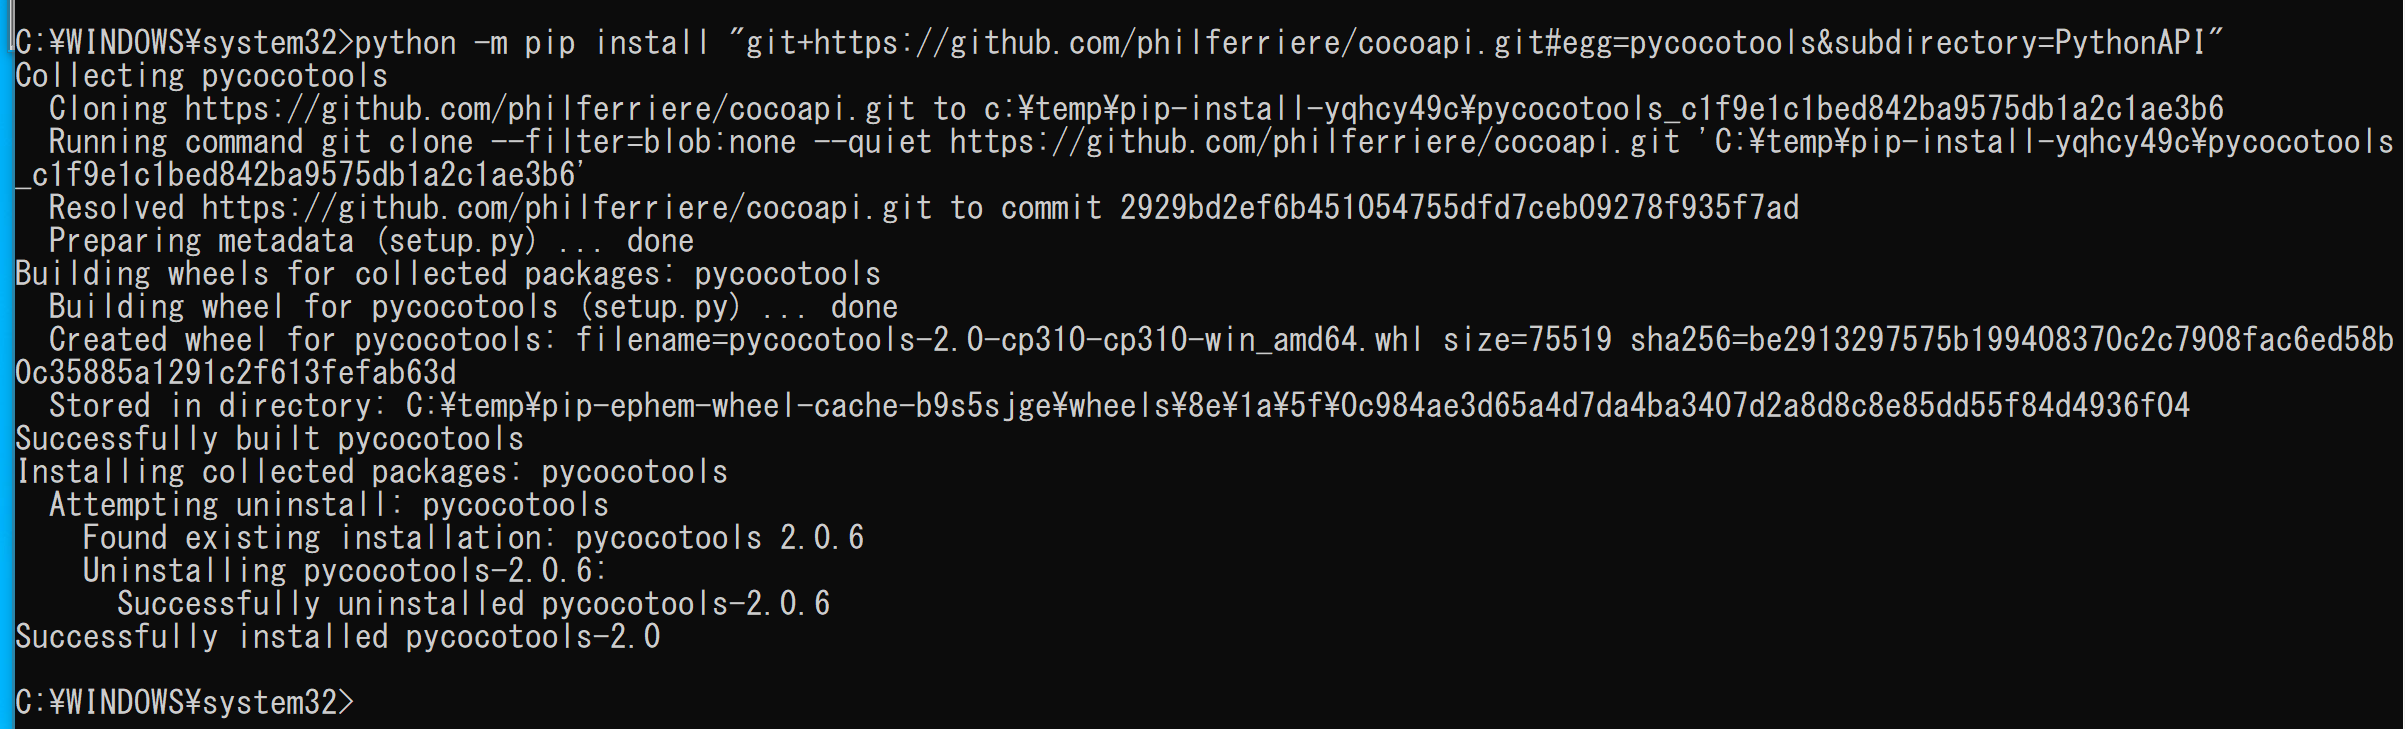Click 'Successfully installed pycocotools-2.0' line
The width and height of the screenshot is (2405, 729).
pos(338,636)
